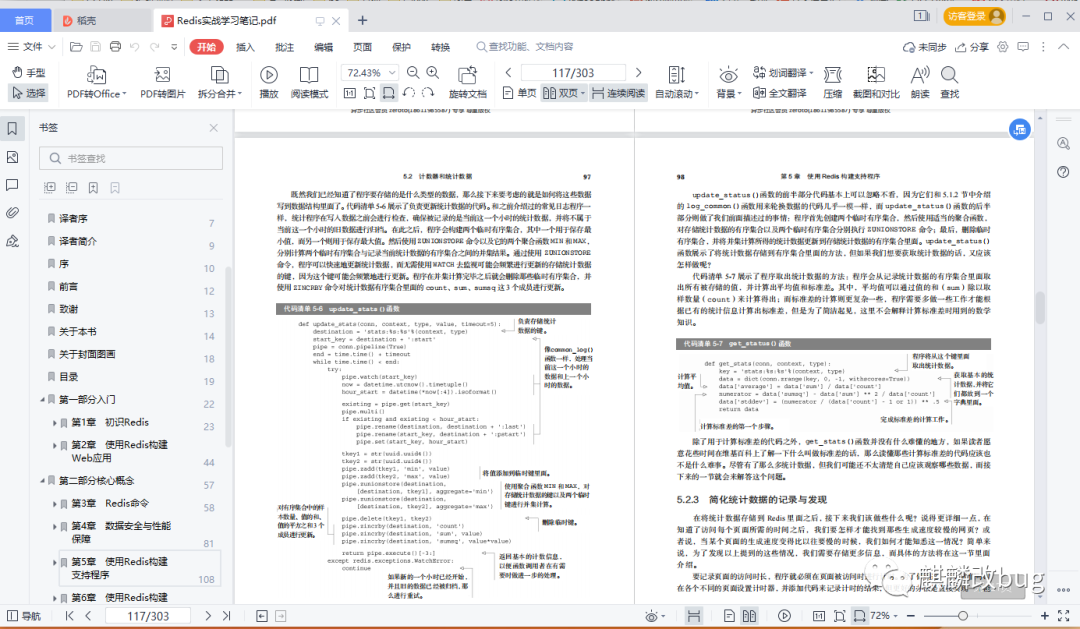Expand 第3章 Redis命令 bookmark

point(54,504)
